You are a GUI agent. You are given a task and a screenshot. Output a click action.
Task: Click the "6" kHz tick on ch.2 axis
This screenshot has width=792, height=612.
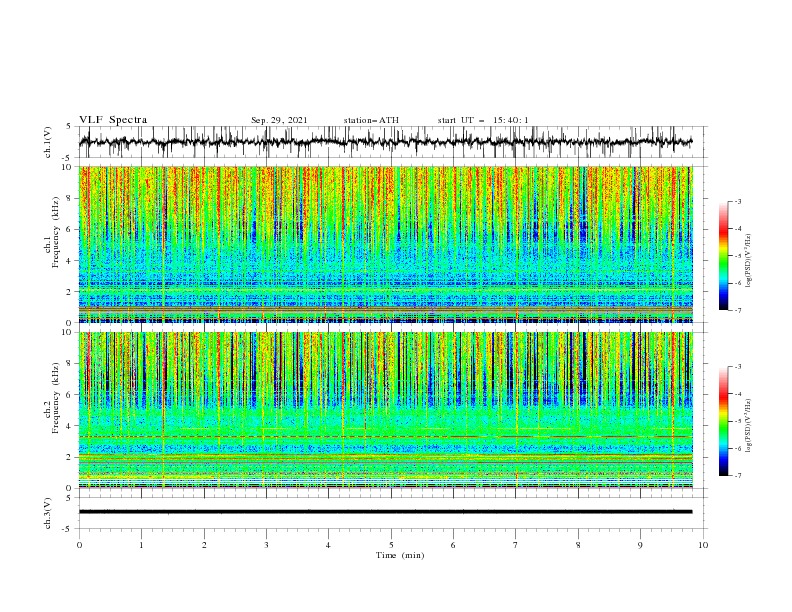coord(69,395)
